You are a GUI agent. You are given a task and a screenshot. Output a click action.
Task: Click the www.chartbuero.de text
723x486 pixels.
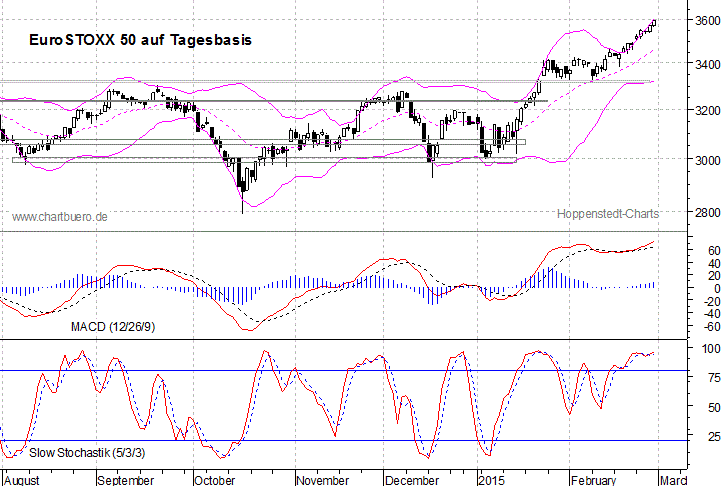[59, 217]
